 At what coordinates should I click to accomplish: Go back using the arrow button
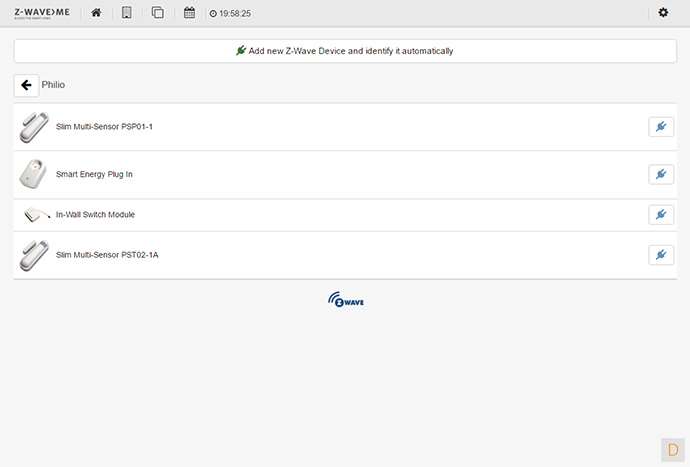point(26,85)
